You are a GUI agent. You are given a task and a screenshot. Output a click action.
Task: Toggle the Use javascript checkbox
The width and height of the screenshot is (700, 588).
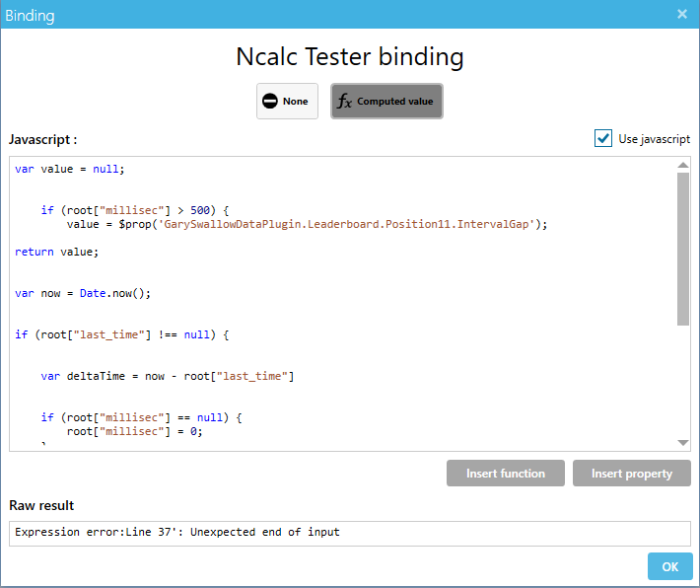click(x=603, y=139)
